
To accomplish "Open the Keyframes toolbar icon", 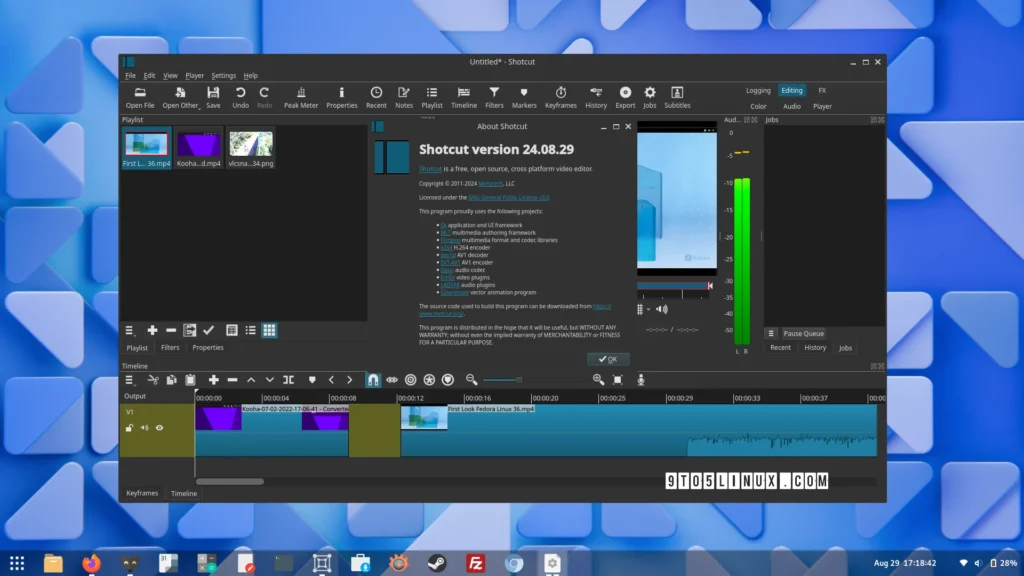I will click(560, 97).
